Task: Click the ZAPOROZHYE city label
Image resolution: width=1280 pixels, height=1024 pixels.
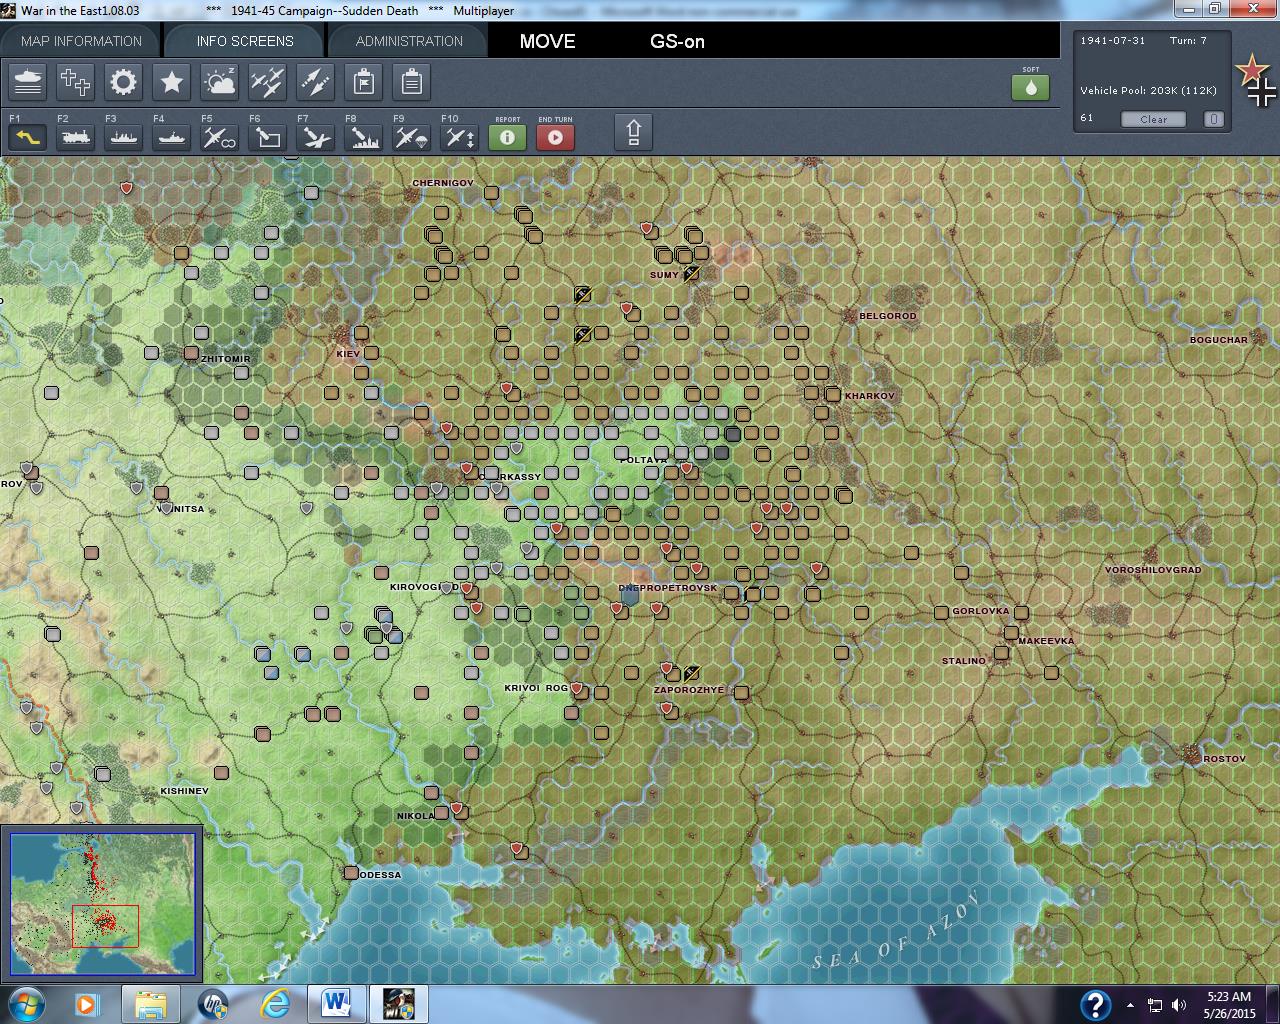Action: pos(689,690)
